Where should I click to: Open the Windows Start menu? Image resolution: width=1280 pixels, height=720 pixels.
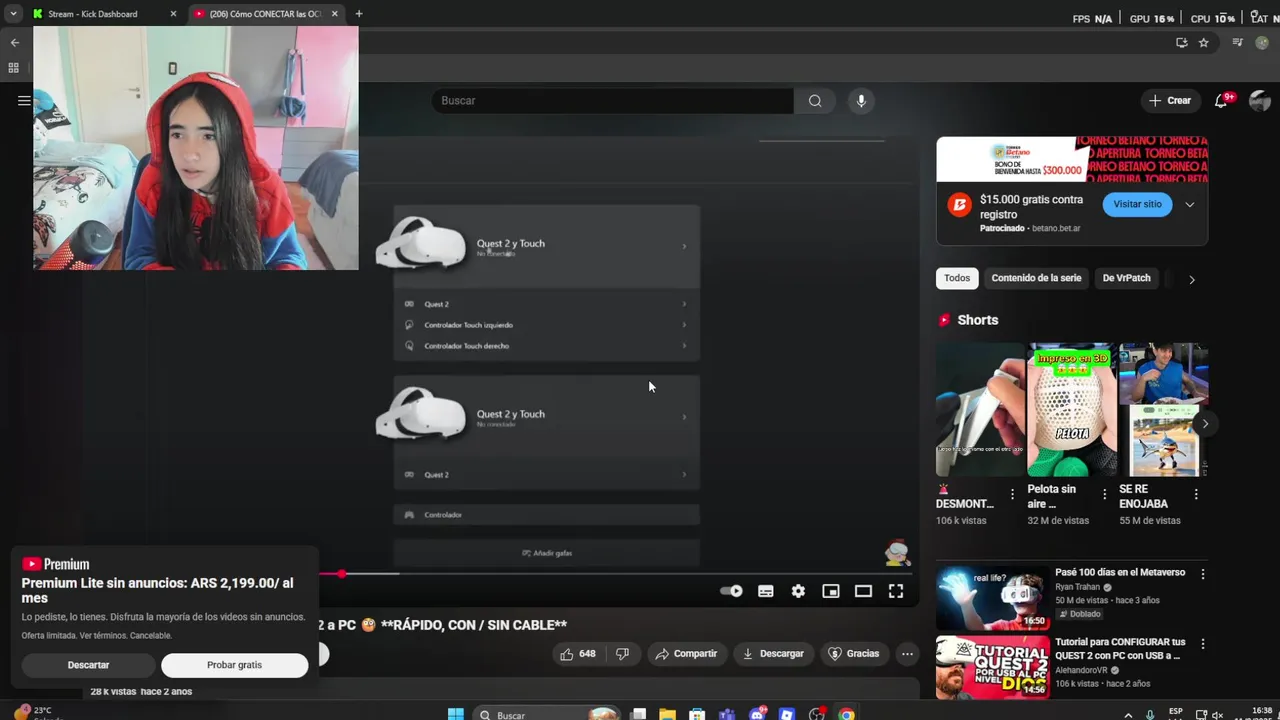pyautogui.click(x=456, y=714)
